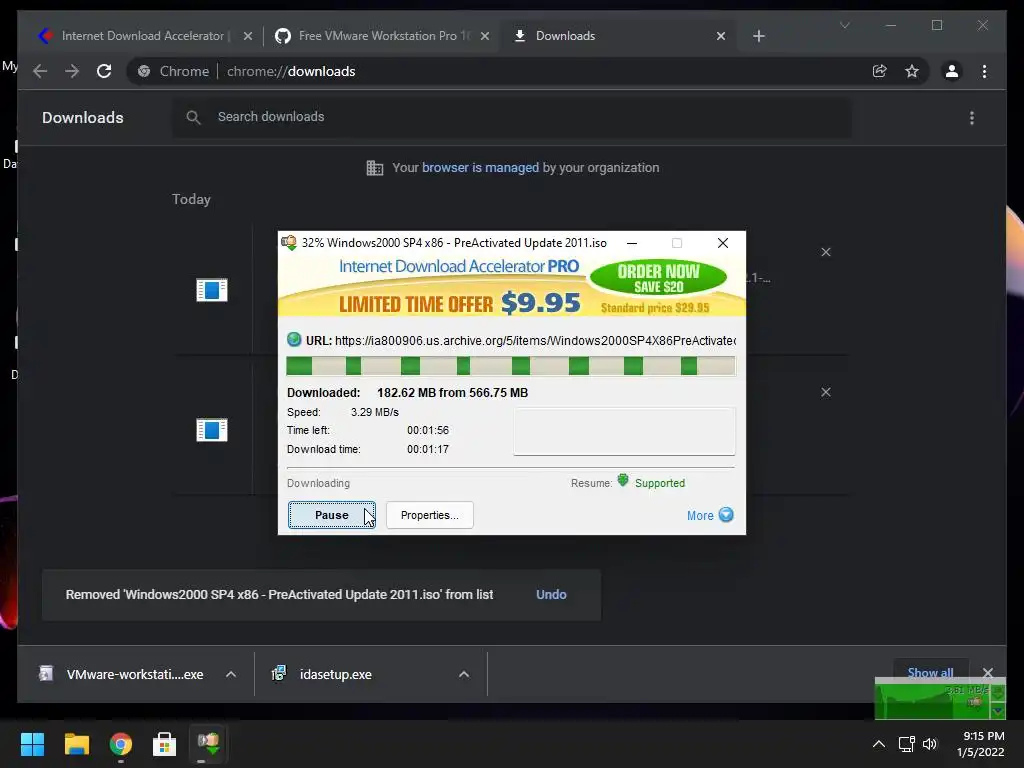Click the Chrome site info icon in address bar
The image size is (1024, 768).
point(144,71)
